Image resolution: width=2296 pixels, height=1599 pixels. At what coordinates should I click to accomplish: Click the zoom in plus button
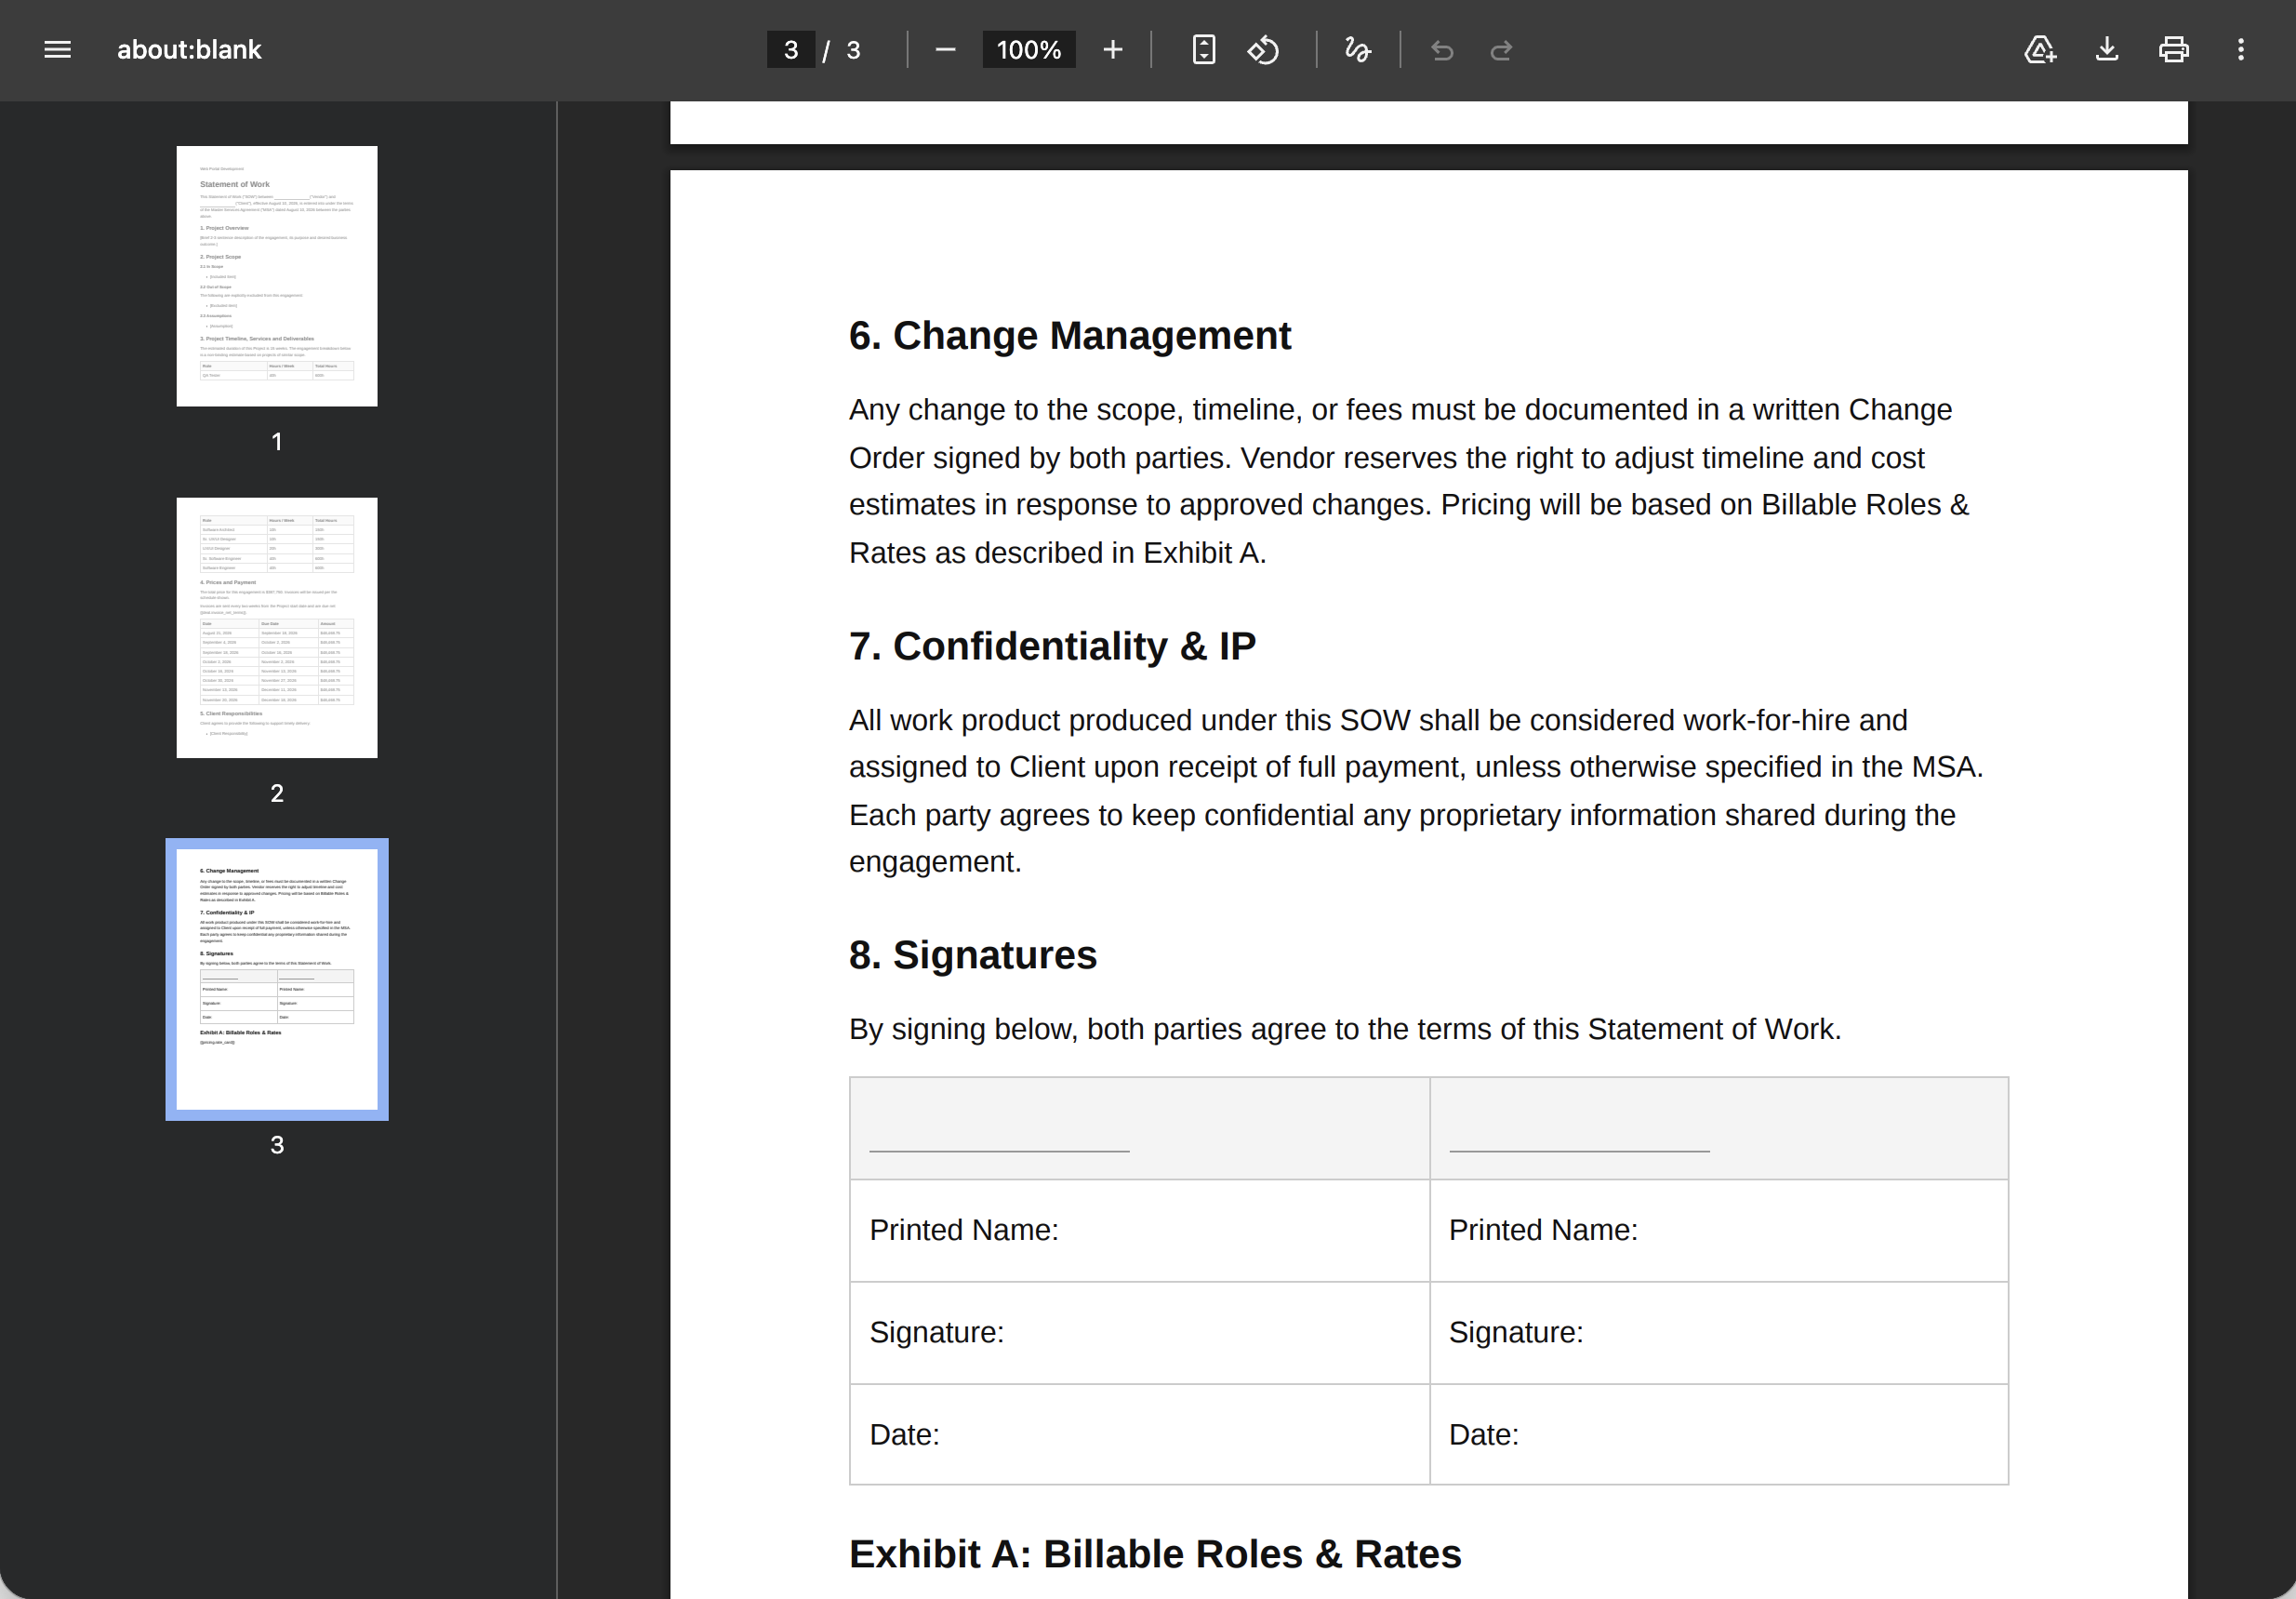1113,49
